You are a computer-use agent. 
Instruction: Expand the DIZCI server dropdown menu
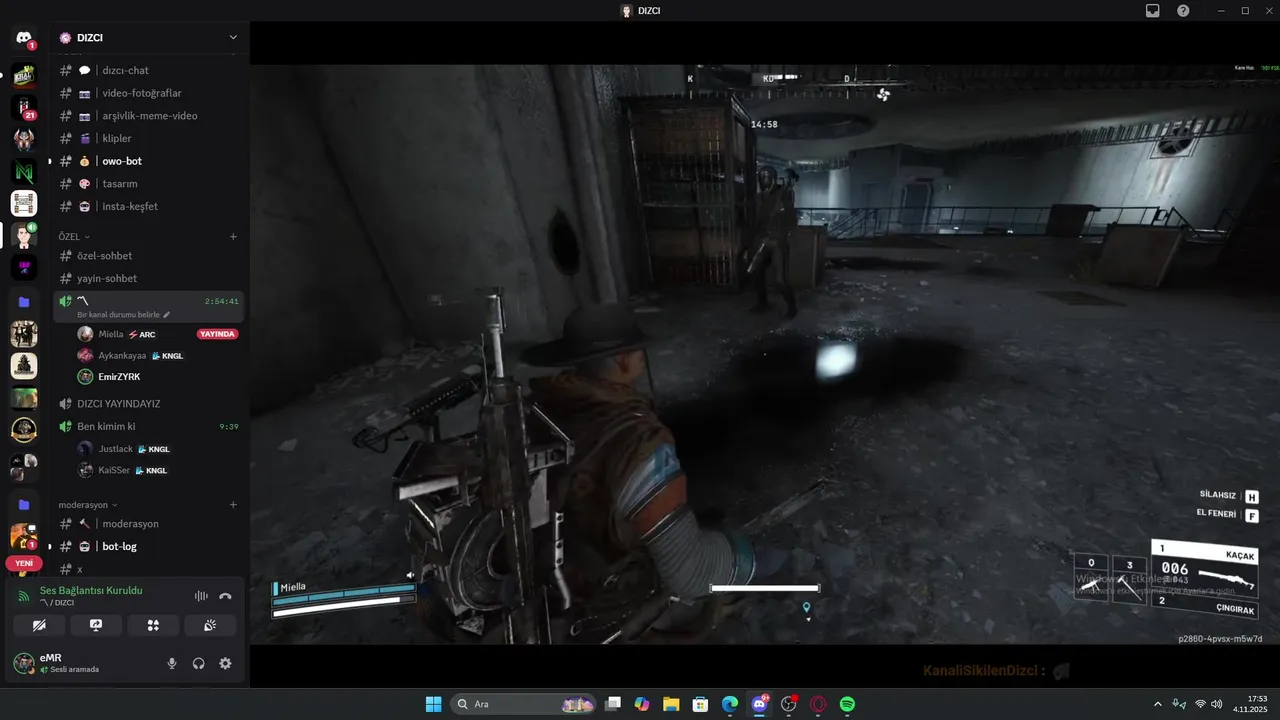tap(233, 38)
